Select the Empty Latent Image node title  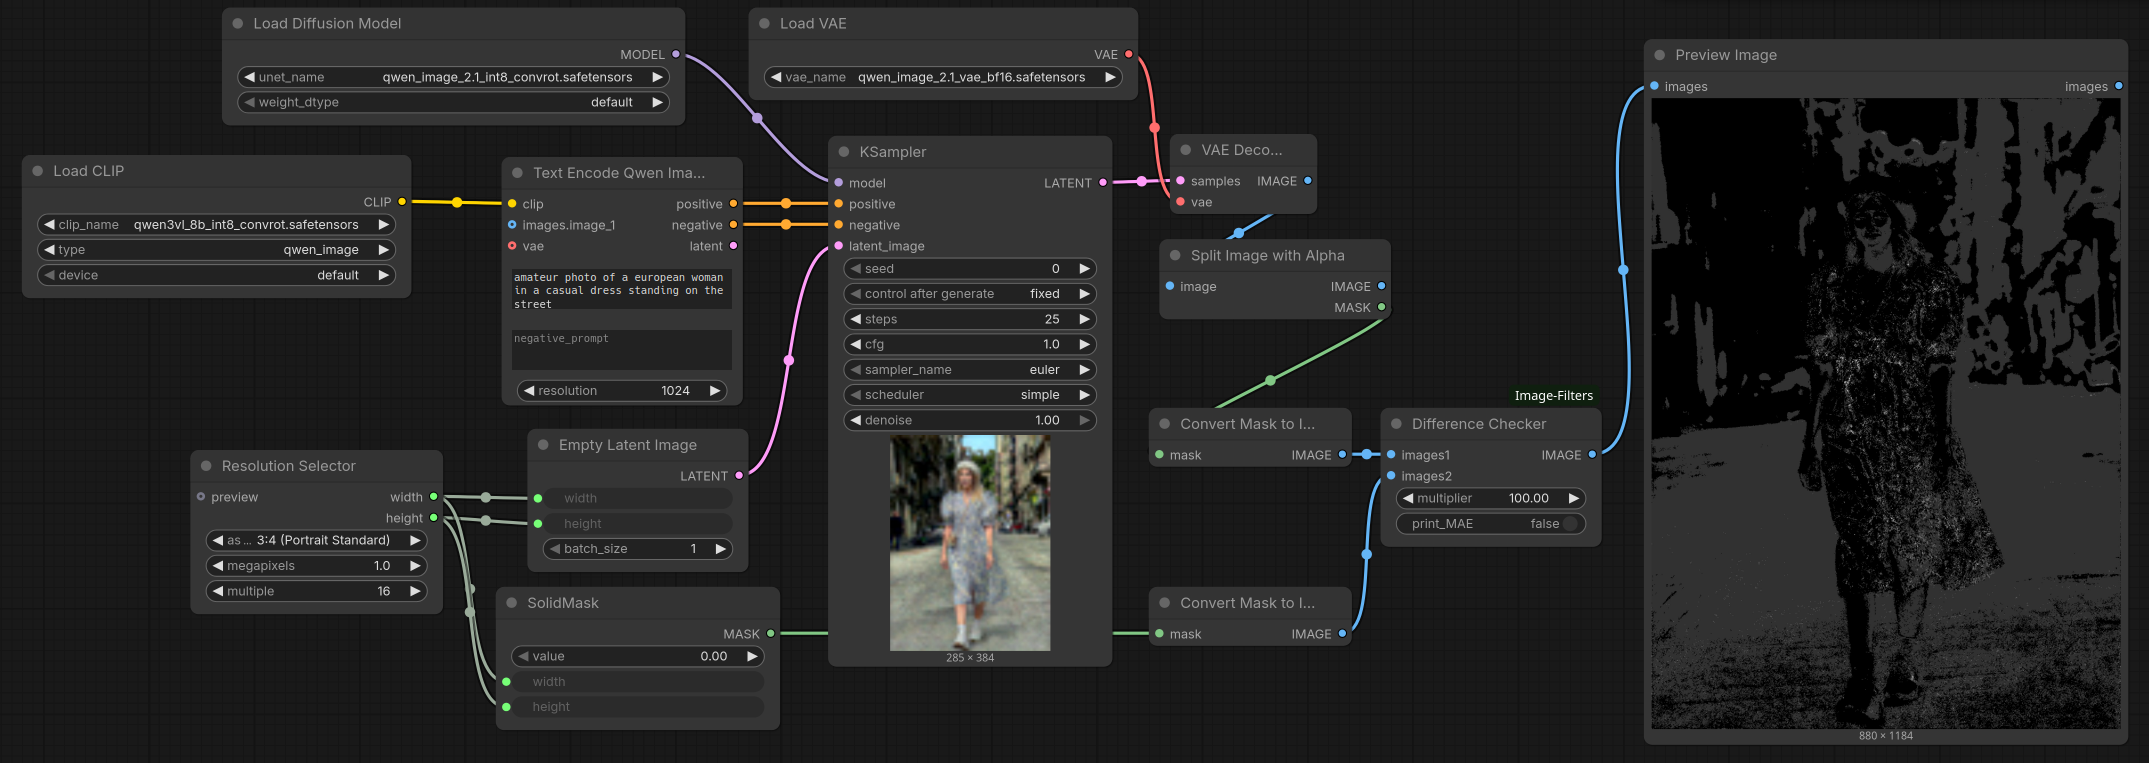[x=627, y=445]
